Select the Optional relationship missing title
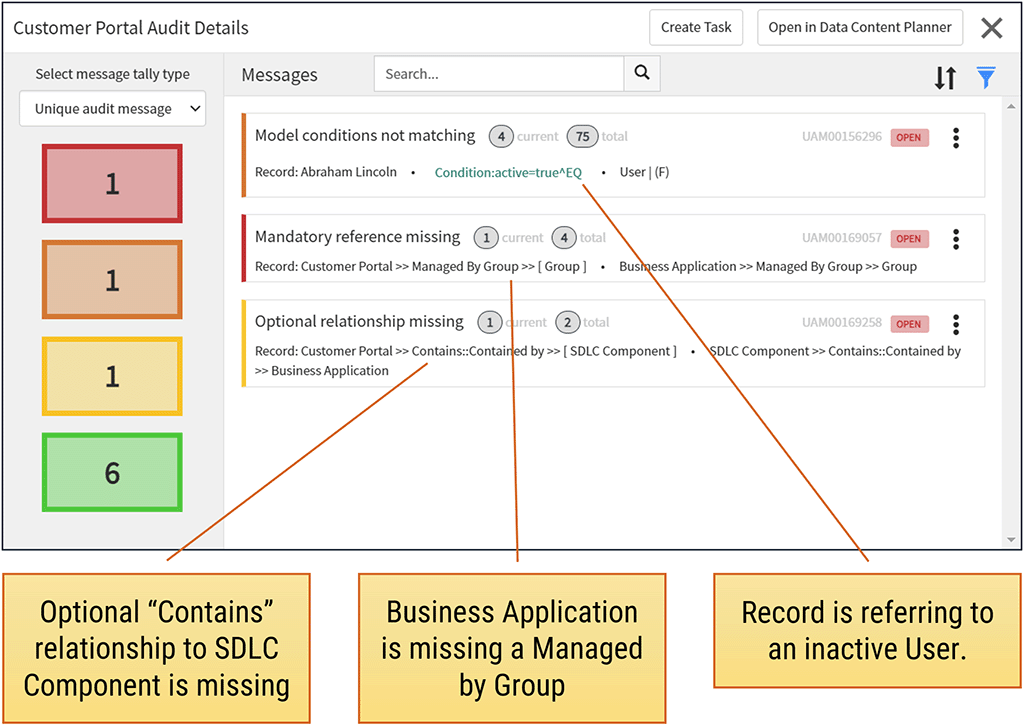 359,322
